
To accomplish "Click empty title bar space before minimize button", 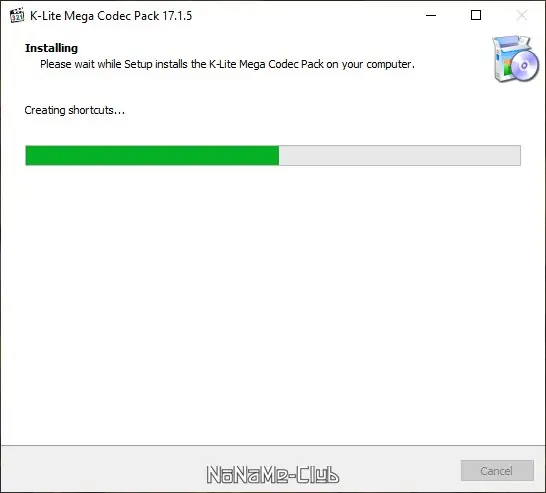I will click(306, 15).
